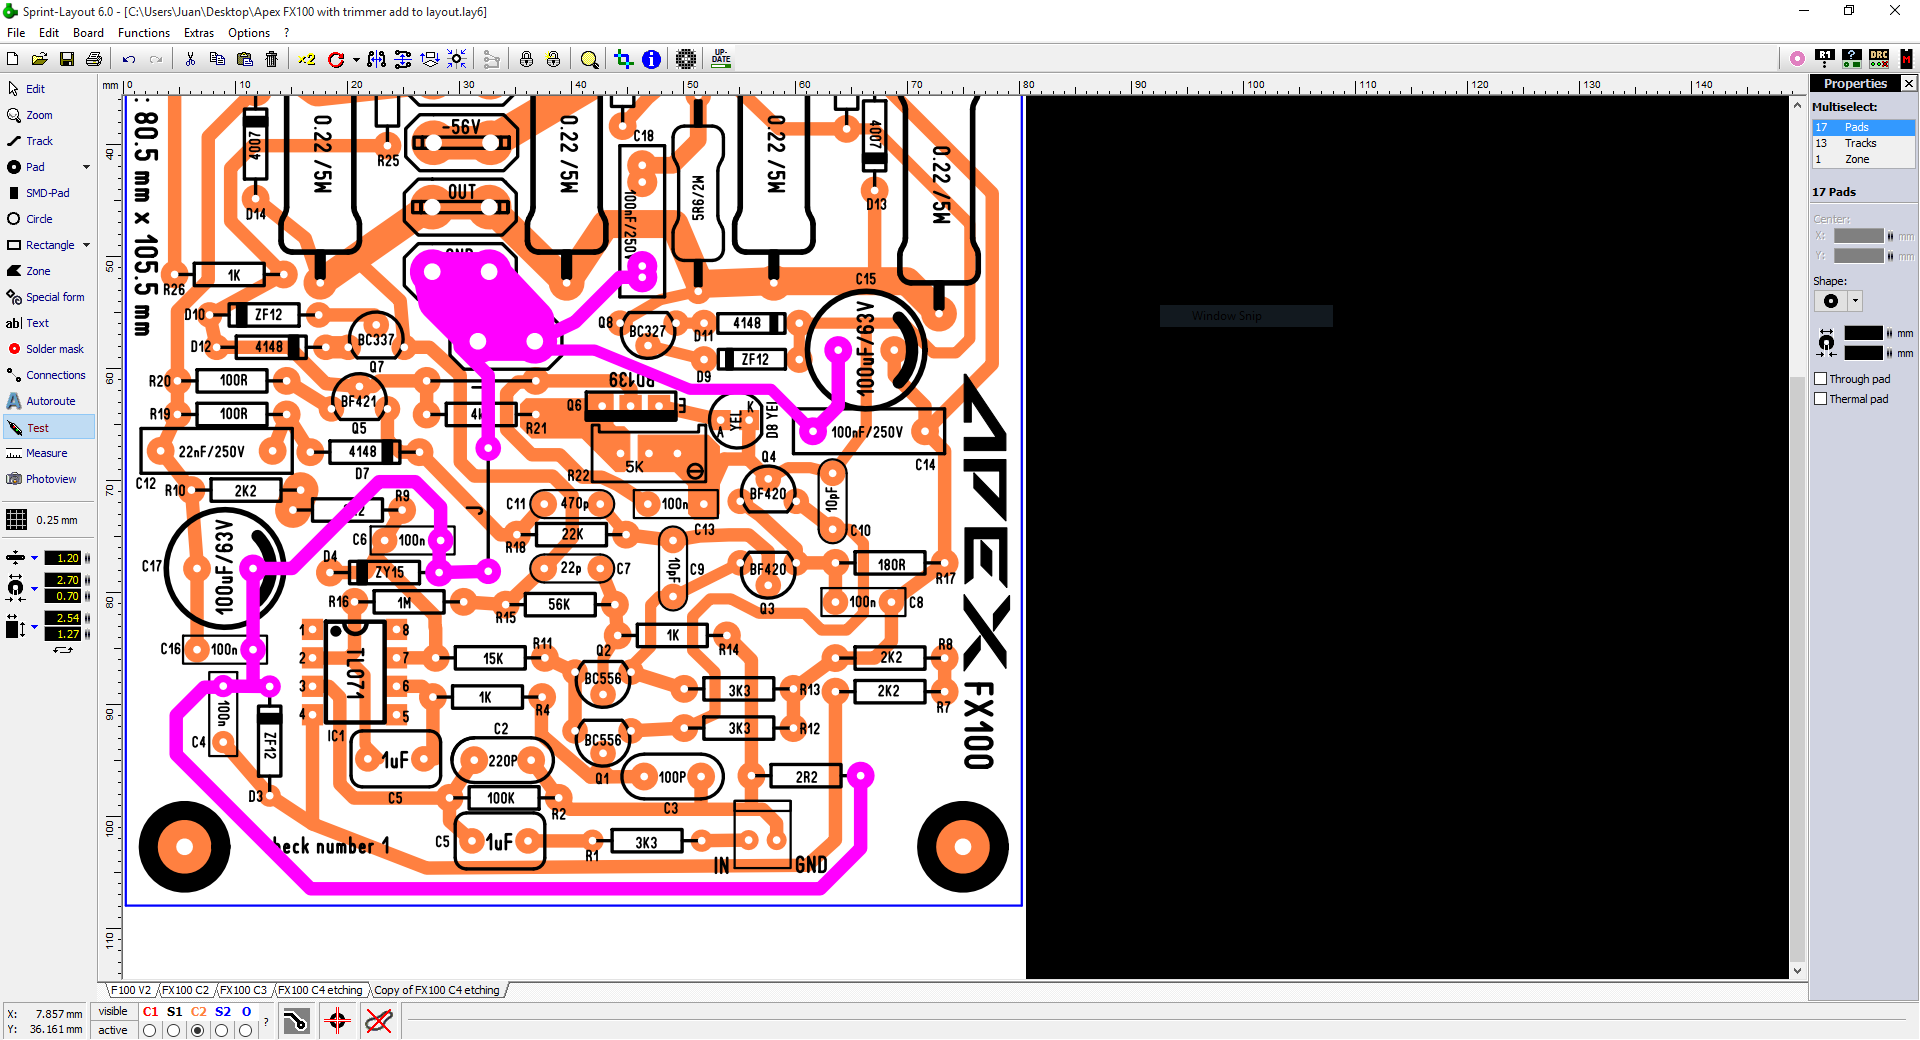Viewport: 1920px width, 1040px height.
Task: Open the Board menu
Action: click(88, 33)
